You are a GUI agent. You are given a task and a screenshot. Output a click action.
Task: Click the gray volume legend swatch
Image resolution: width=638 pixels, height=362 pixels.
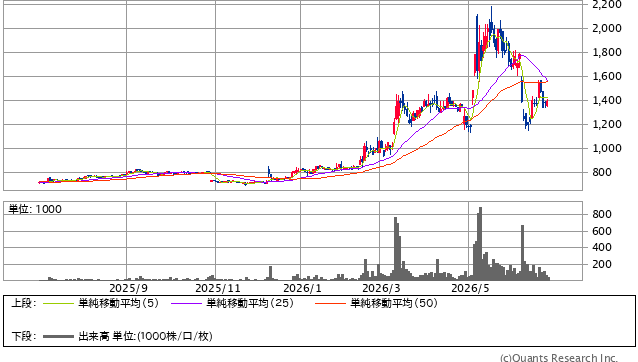tap(58, 336)
